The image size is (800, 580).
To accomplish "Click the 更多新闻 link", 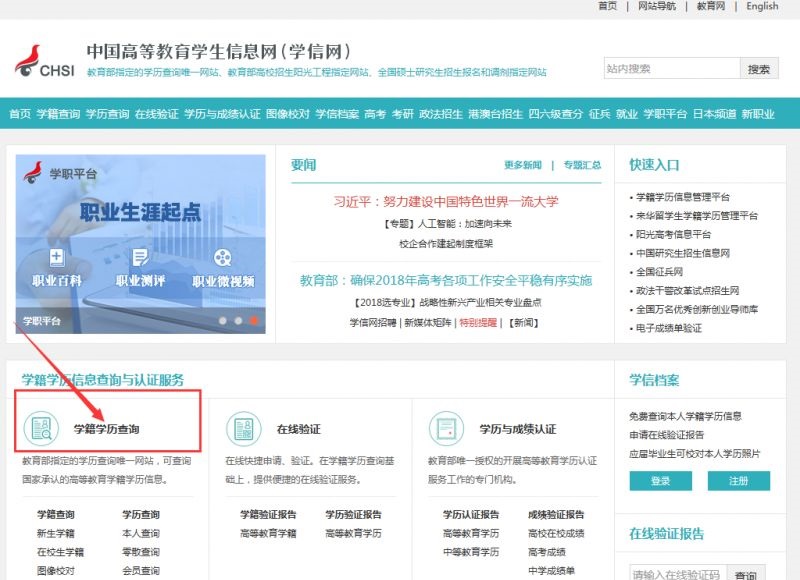I will (x=523, y=165).
